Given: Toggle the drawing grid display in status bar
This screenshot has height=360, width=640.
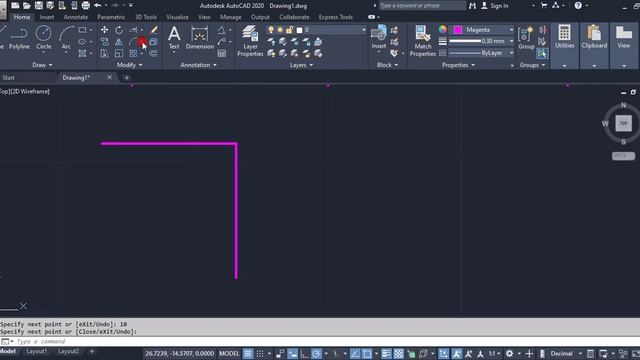Looking at the screenshot, I should pos(248,353).
